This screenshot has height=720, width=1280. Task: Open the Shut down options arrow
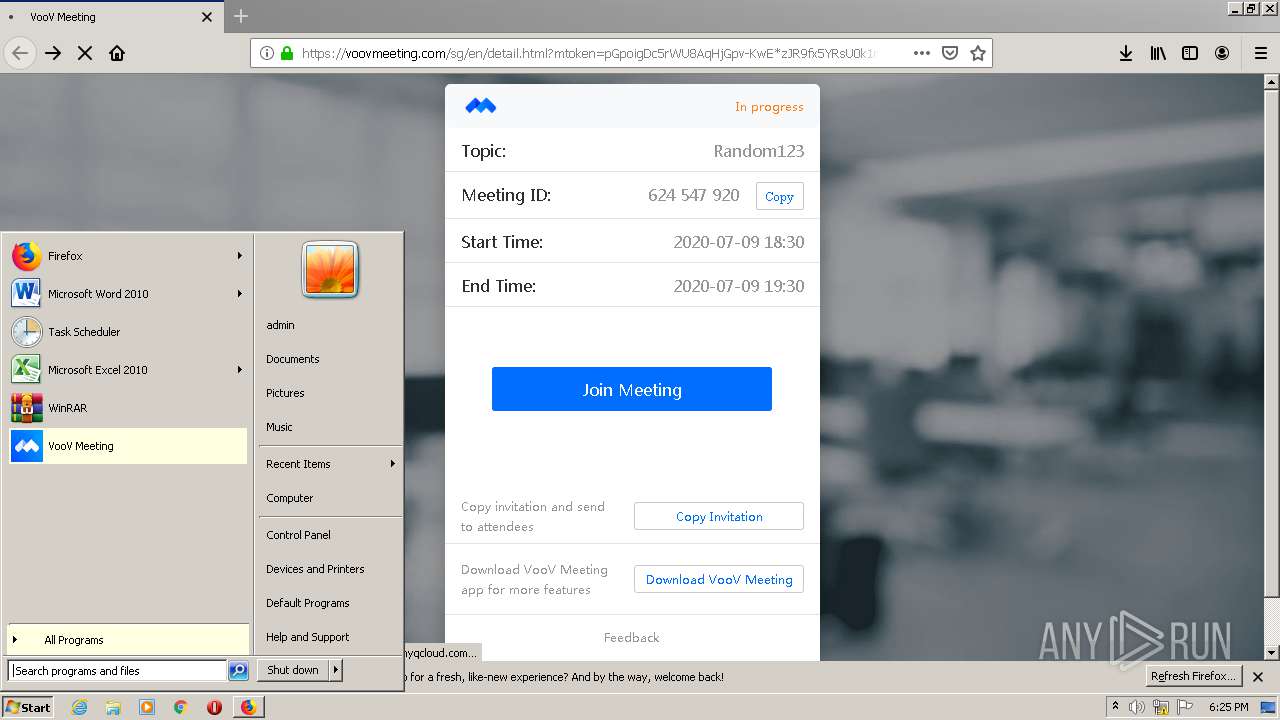click(336, 670)
